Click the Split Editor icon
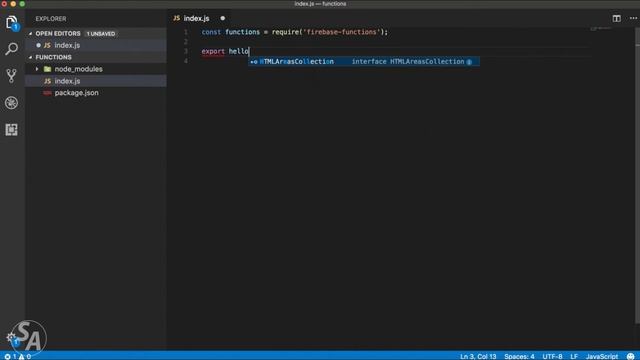Screen dimensions: 640x360 [x=616, y=18]
